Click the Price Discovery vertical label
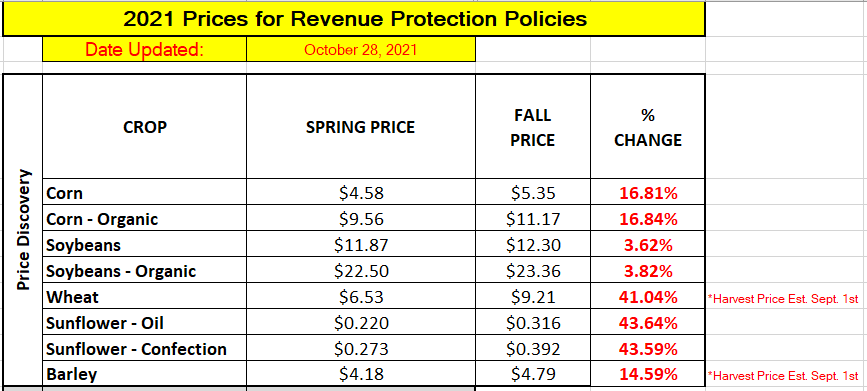This screenshot has width=867, height=391. [23, 230]
